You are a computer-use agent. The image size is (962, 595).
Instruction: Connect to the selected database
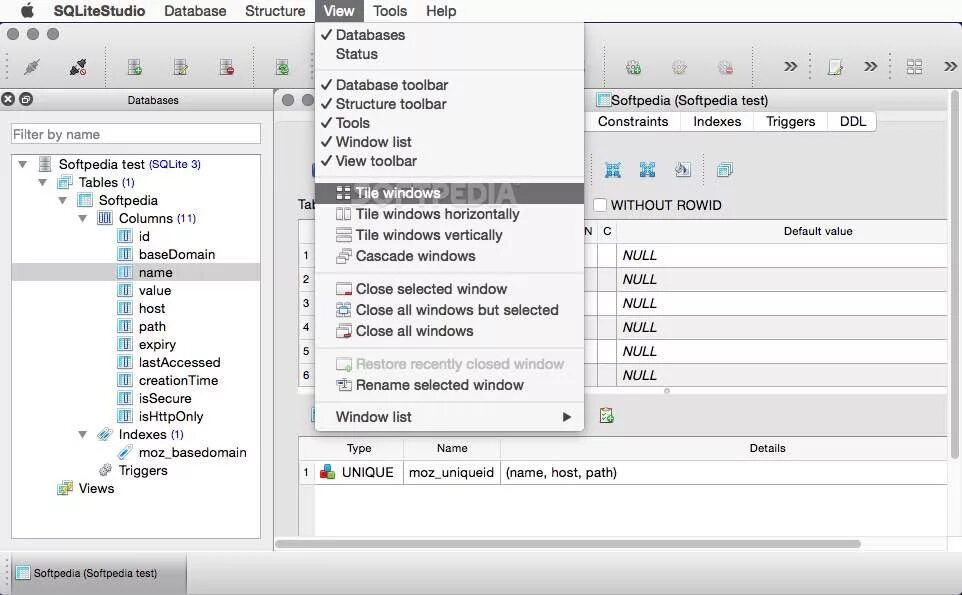[x=33, y=67]
